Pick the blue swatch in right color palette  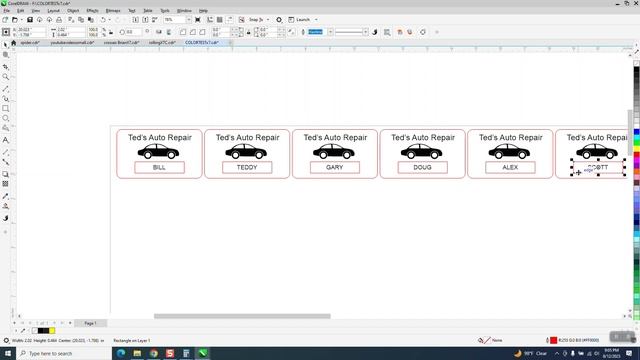click(x=636, y=132)
